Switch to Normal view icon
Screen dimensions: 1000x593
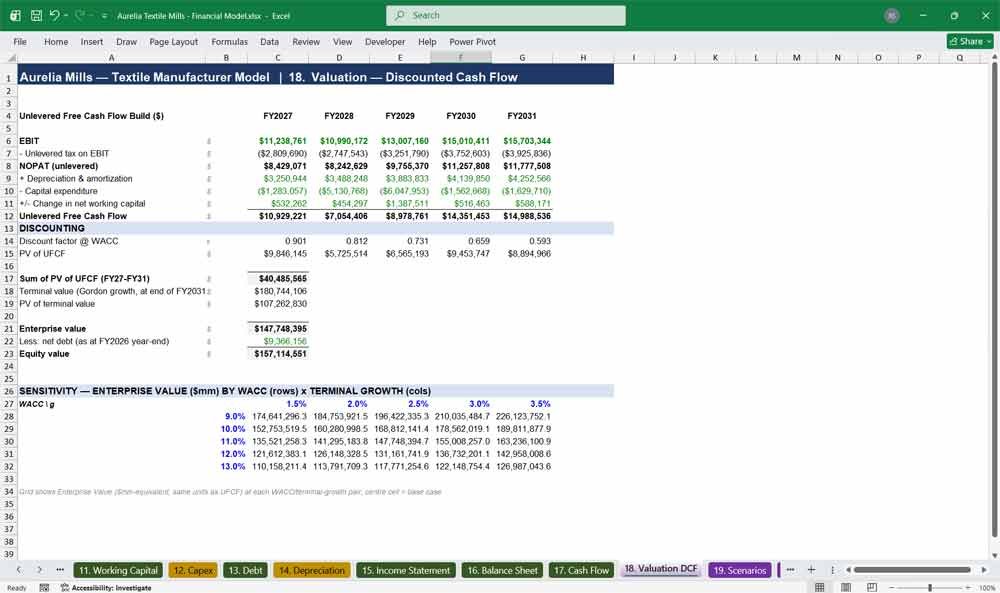coord(820,587)
